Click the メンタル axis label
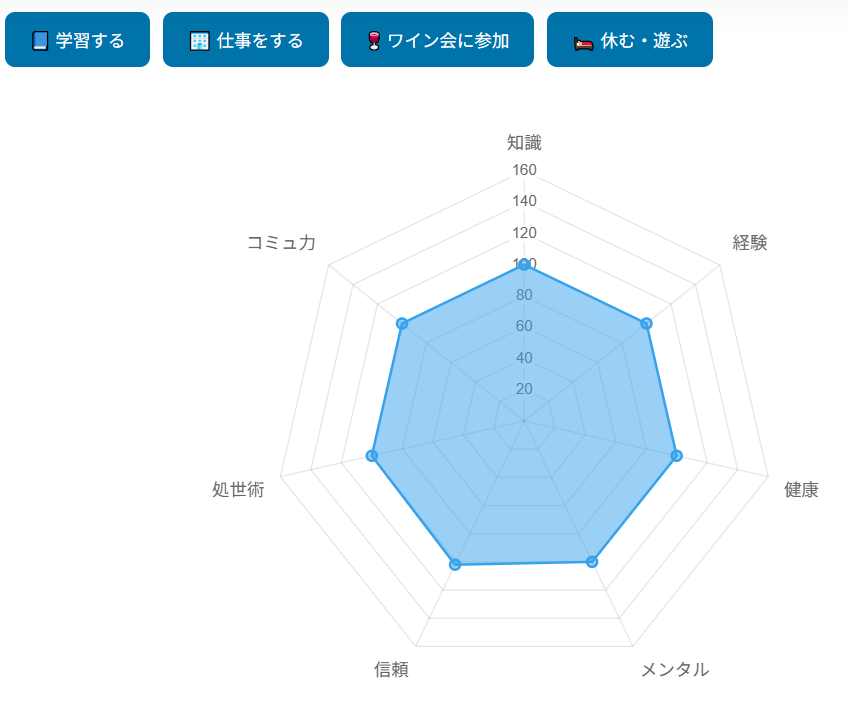Viewport: 848px width, 703px height. [674, 669]
